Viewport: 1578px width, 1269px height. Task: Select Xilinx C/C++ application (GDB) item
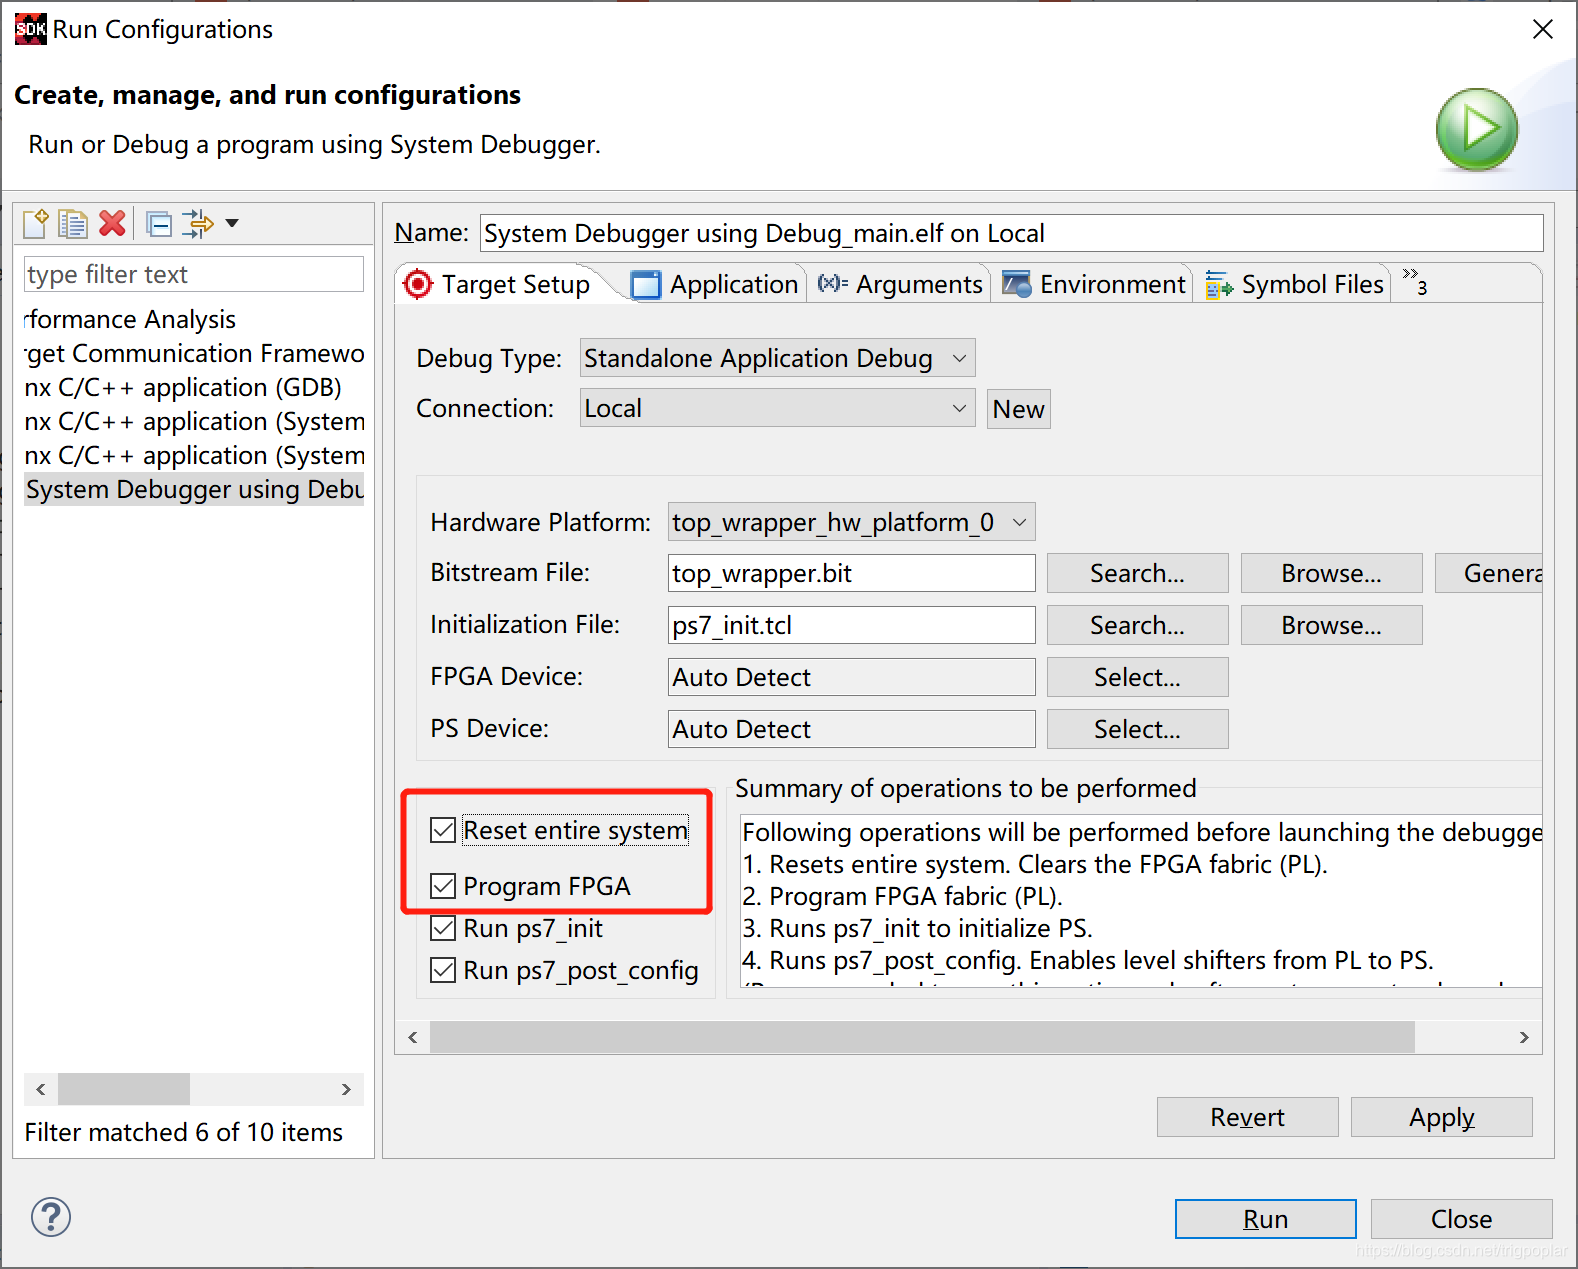193,387
